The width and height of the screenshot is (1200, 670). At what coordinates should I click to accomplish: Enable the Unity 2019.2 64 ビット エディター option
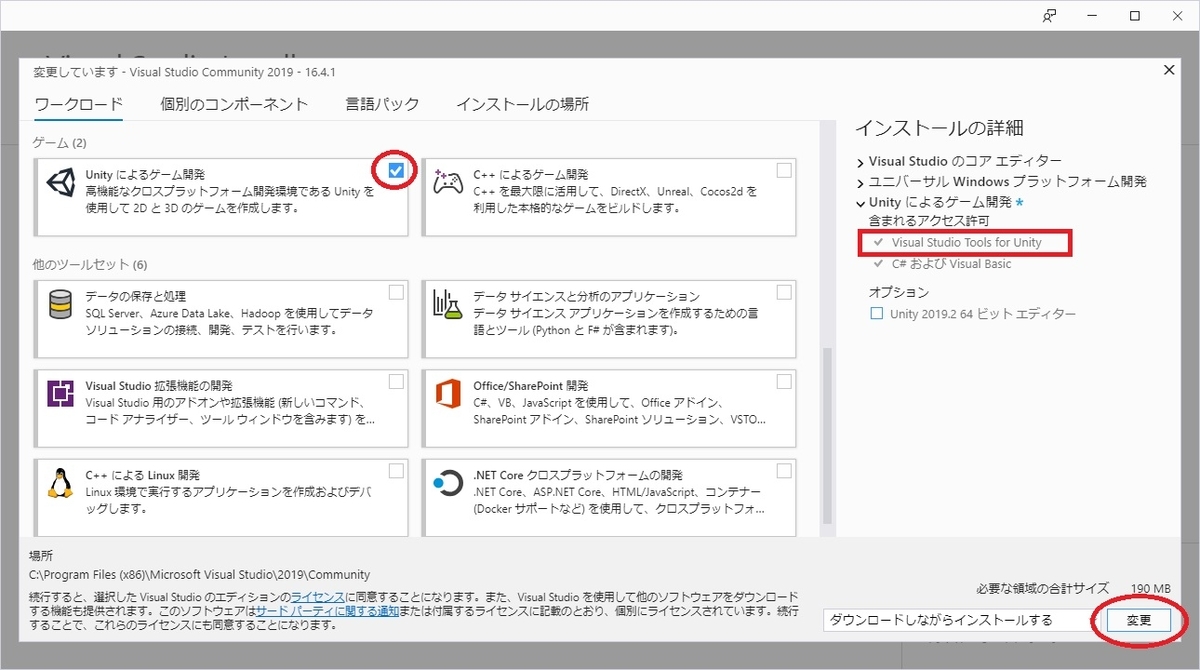pos(877,314)
